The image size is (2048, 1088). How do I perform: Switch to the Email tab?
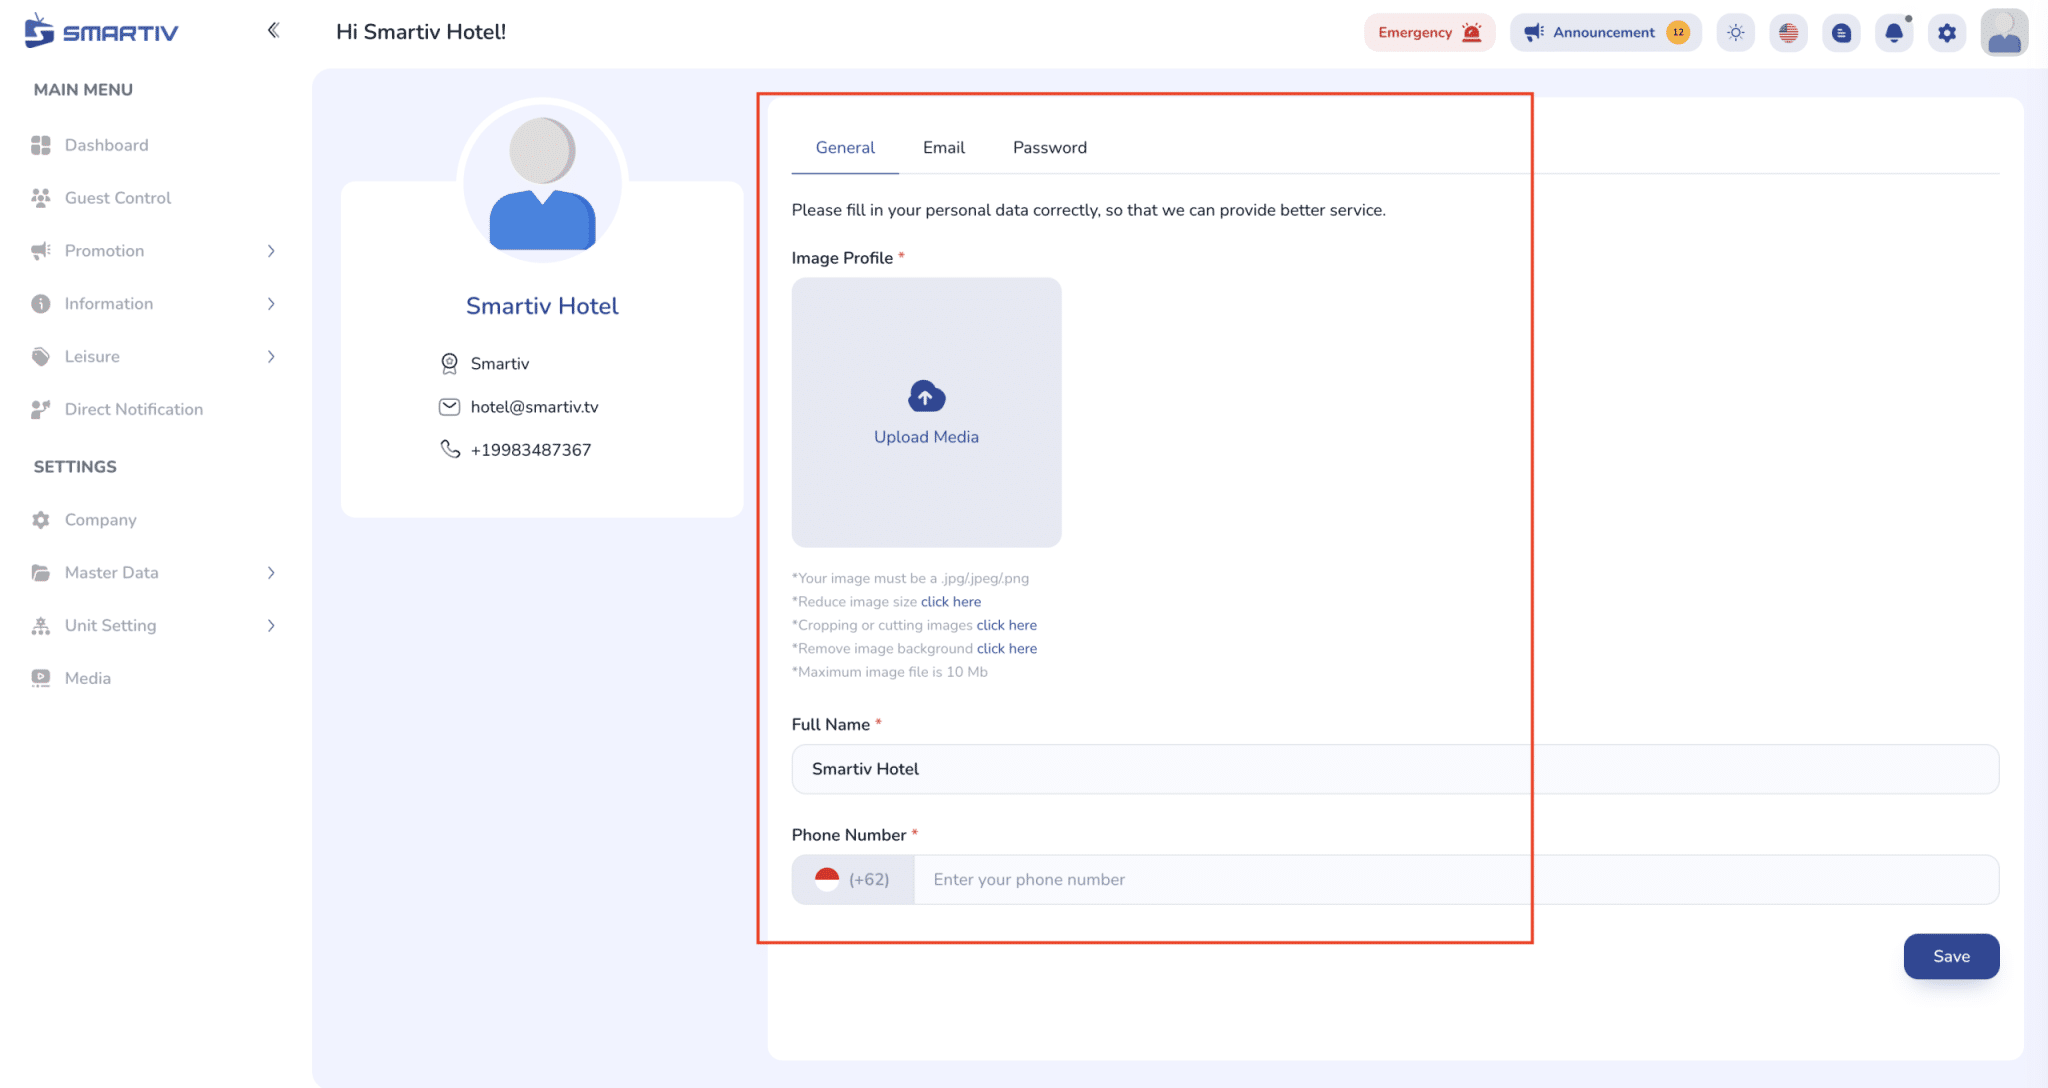pos(944,148)
